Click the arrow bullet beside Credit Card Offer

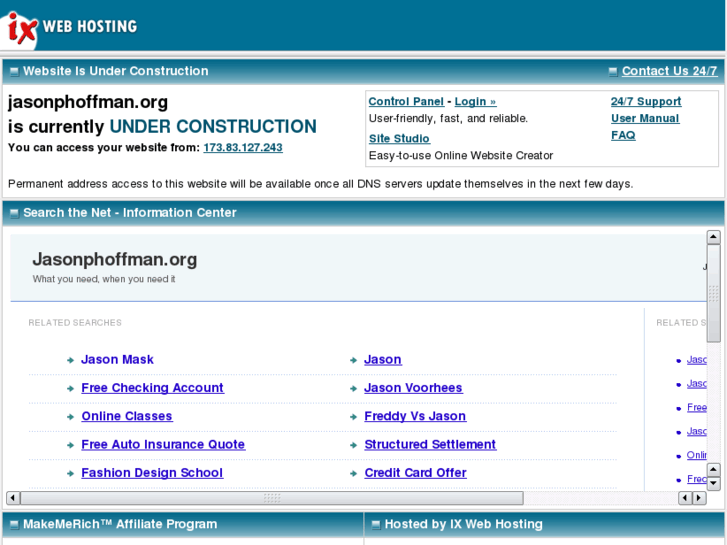point(354,474)
